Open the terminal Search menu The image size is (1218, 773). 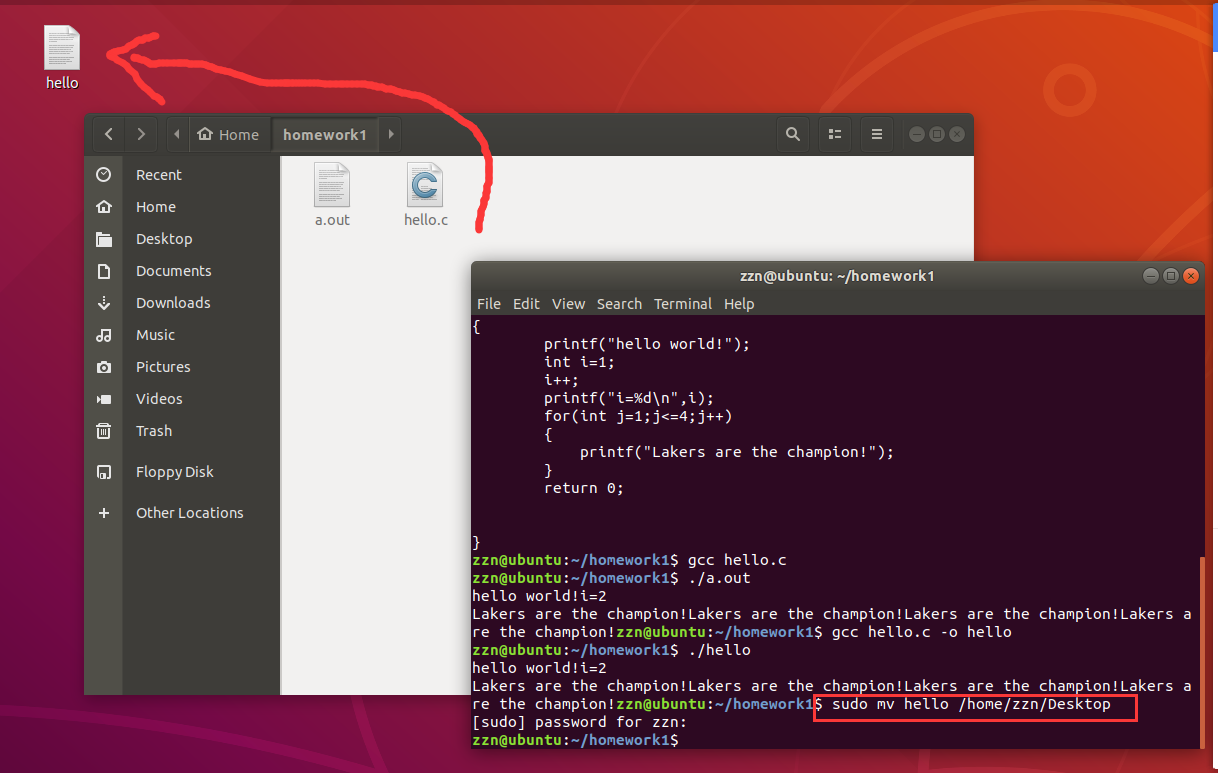(619, 304)
